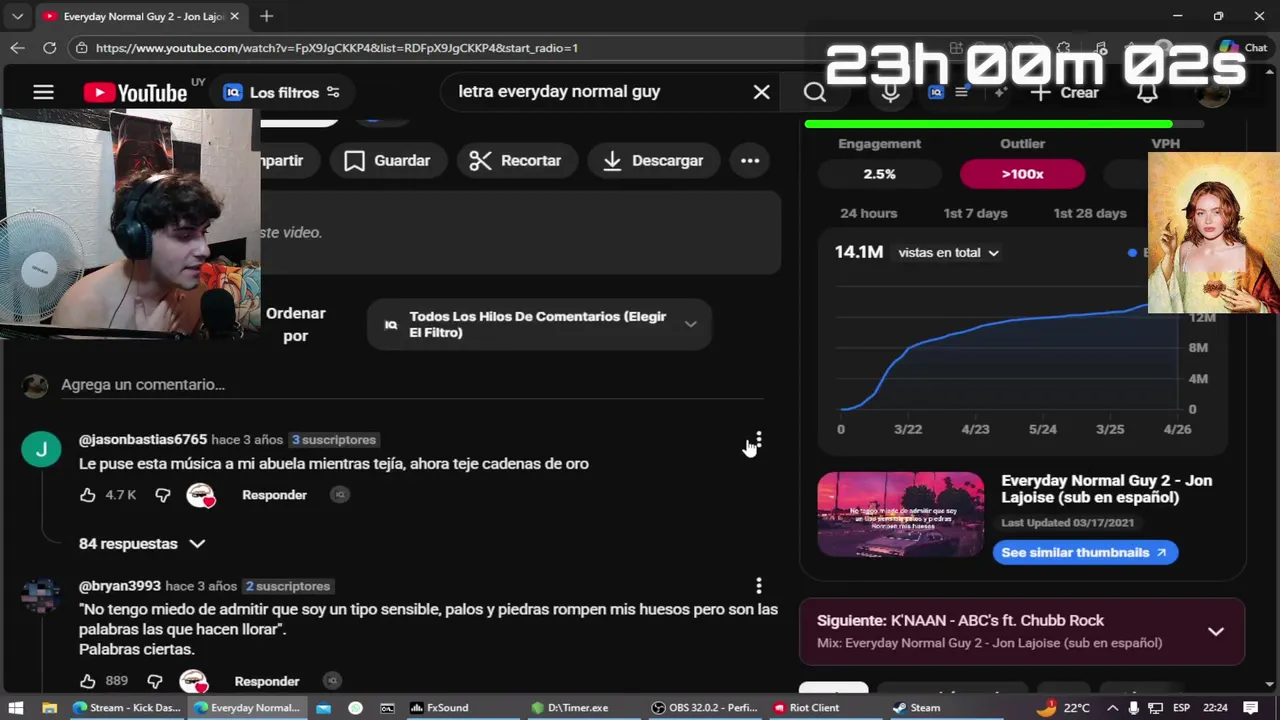The image size is (1280, 720).
Task: Open more actions three-dot menu beside Descargar
Action: (x=750, y=160)
